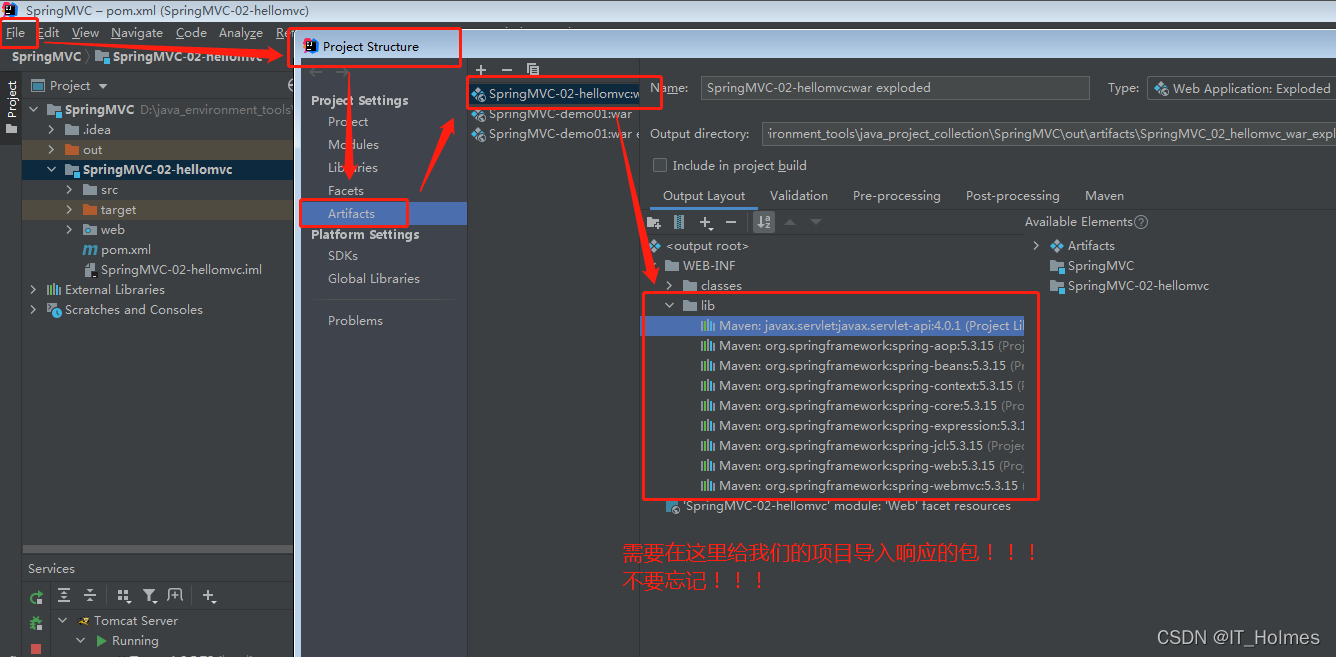Viewport: 1336px width, 657px height.
Task: Open the Project tool window sidebar tab
Action: pos(11,107)
